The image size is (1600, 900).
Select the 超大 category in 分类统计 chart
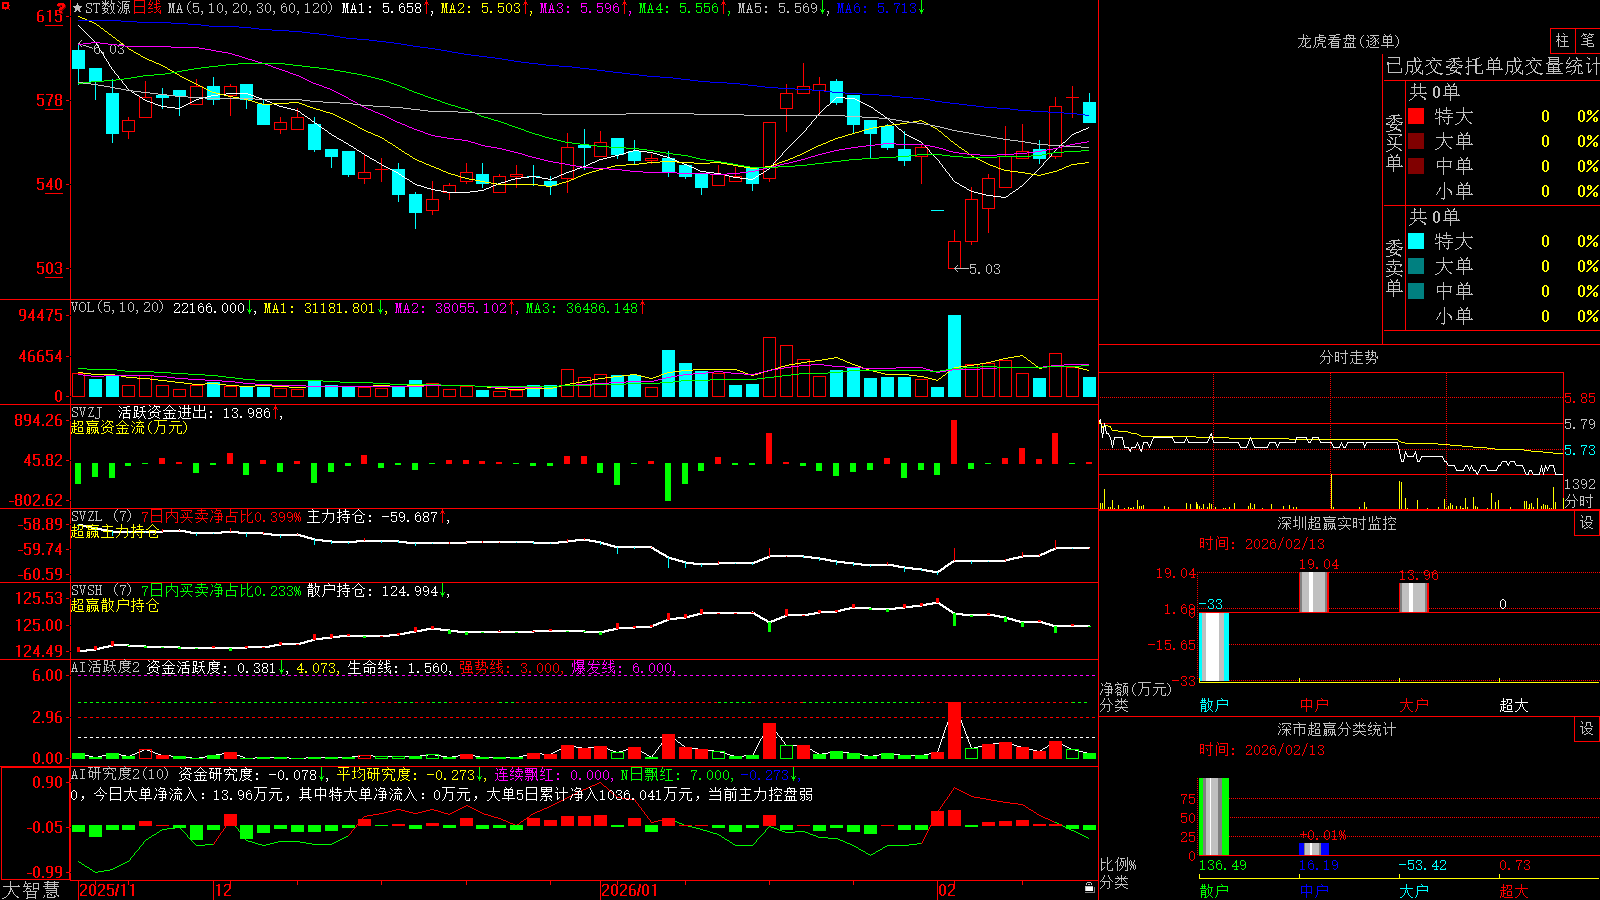coord(1514,891)
